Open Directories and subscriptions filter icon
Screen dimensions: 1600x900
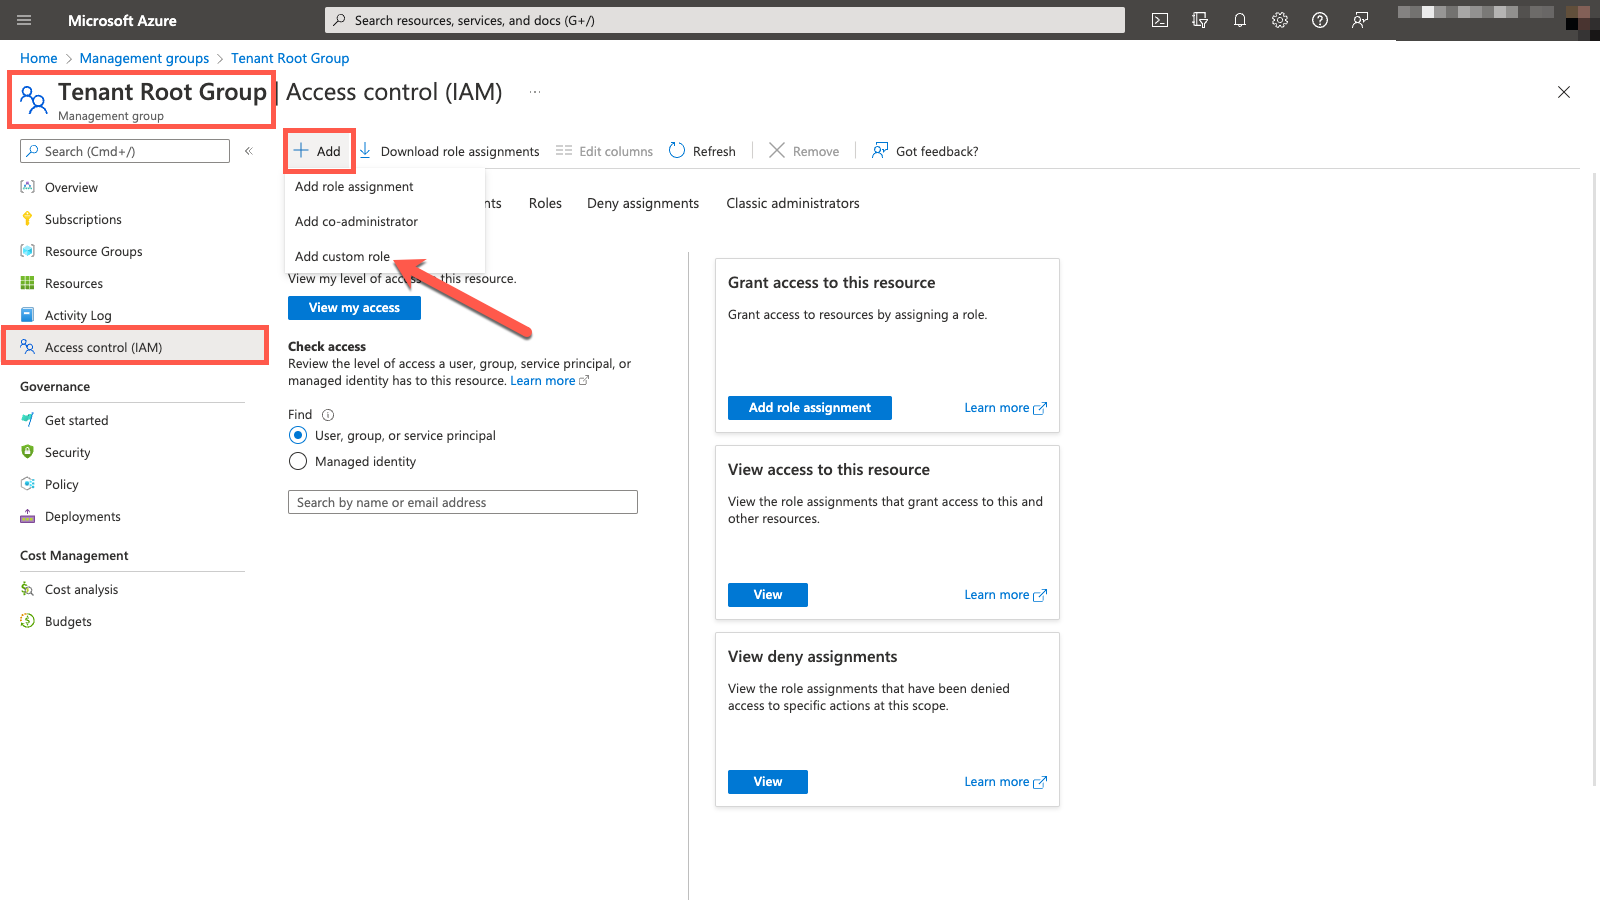coord(1200,20)
